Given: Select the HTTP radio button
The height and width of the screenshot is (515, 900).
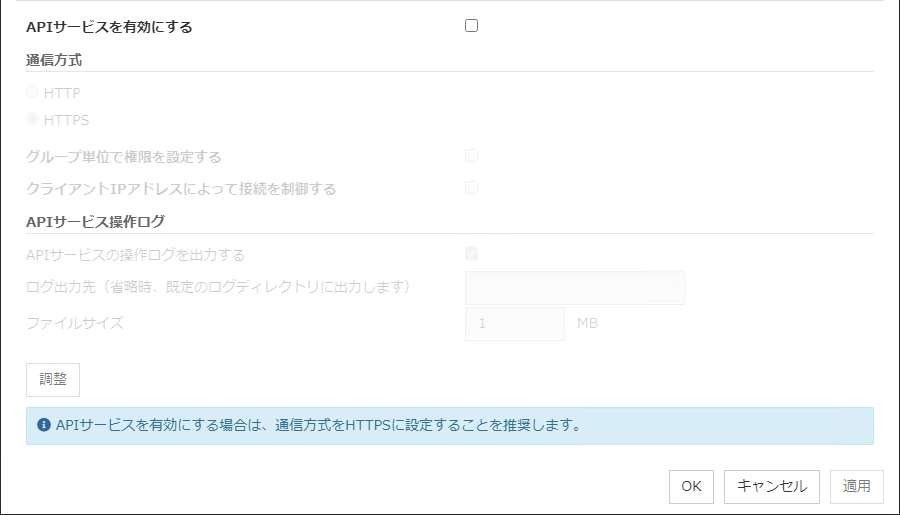Looking at the screenshot, I should coord(33,92).
